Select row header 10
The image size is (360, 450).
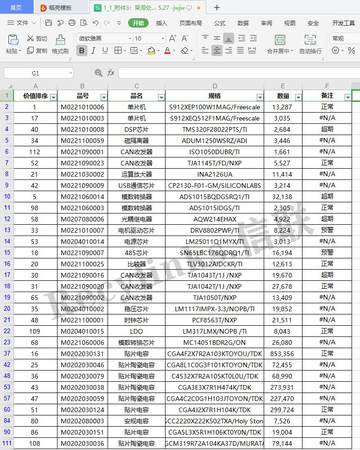7,197
